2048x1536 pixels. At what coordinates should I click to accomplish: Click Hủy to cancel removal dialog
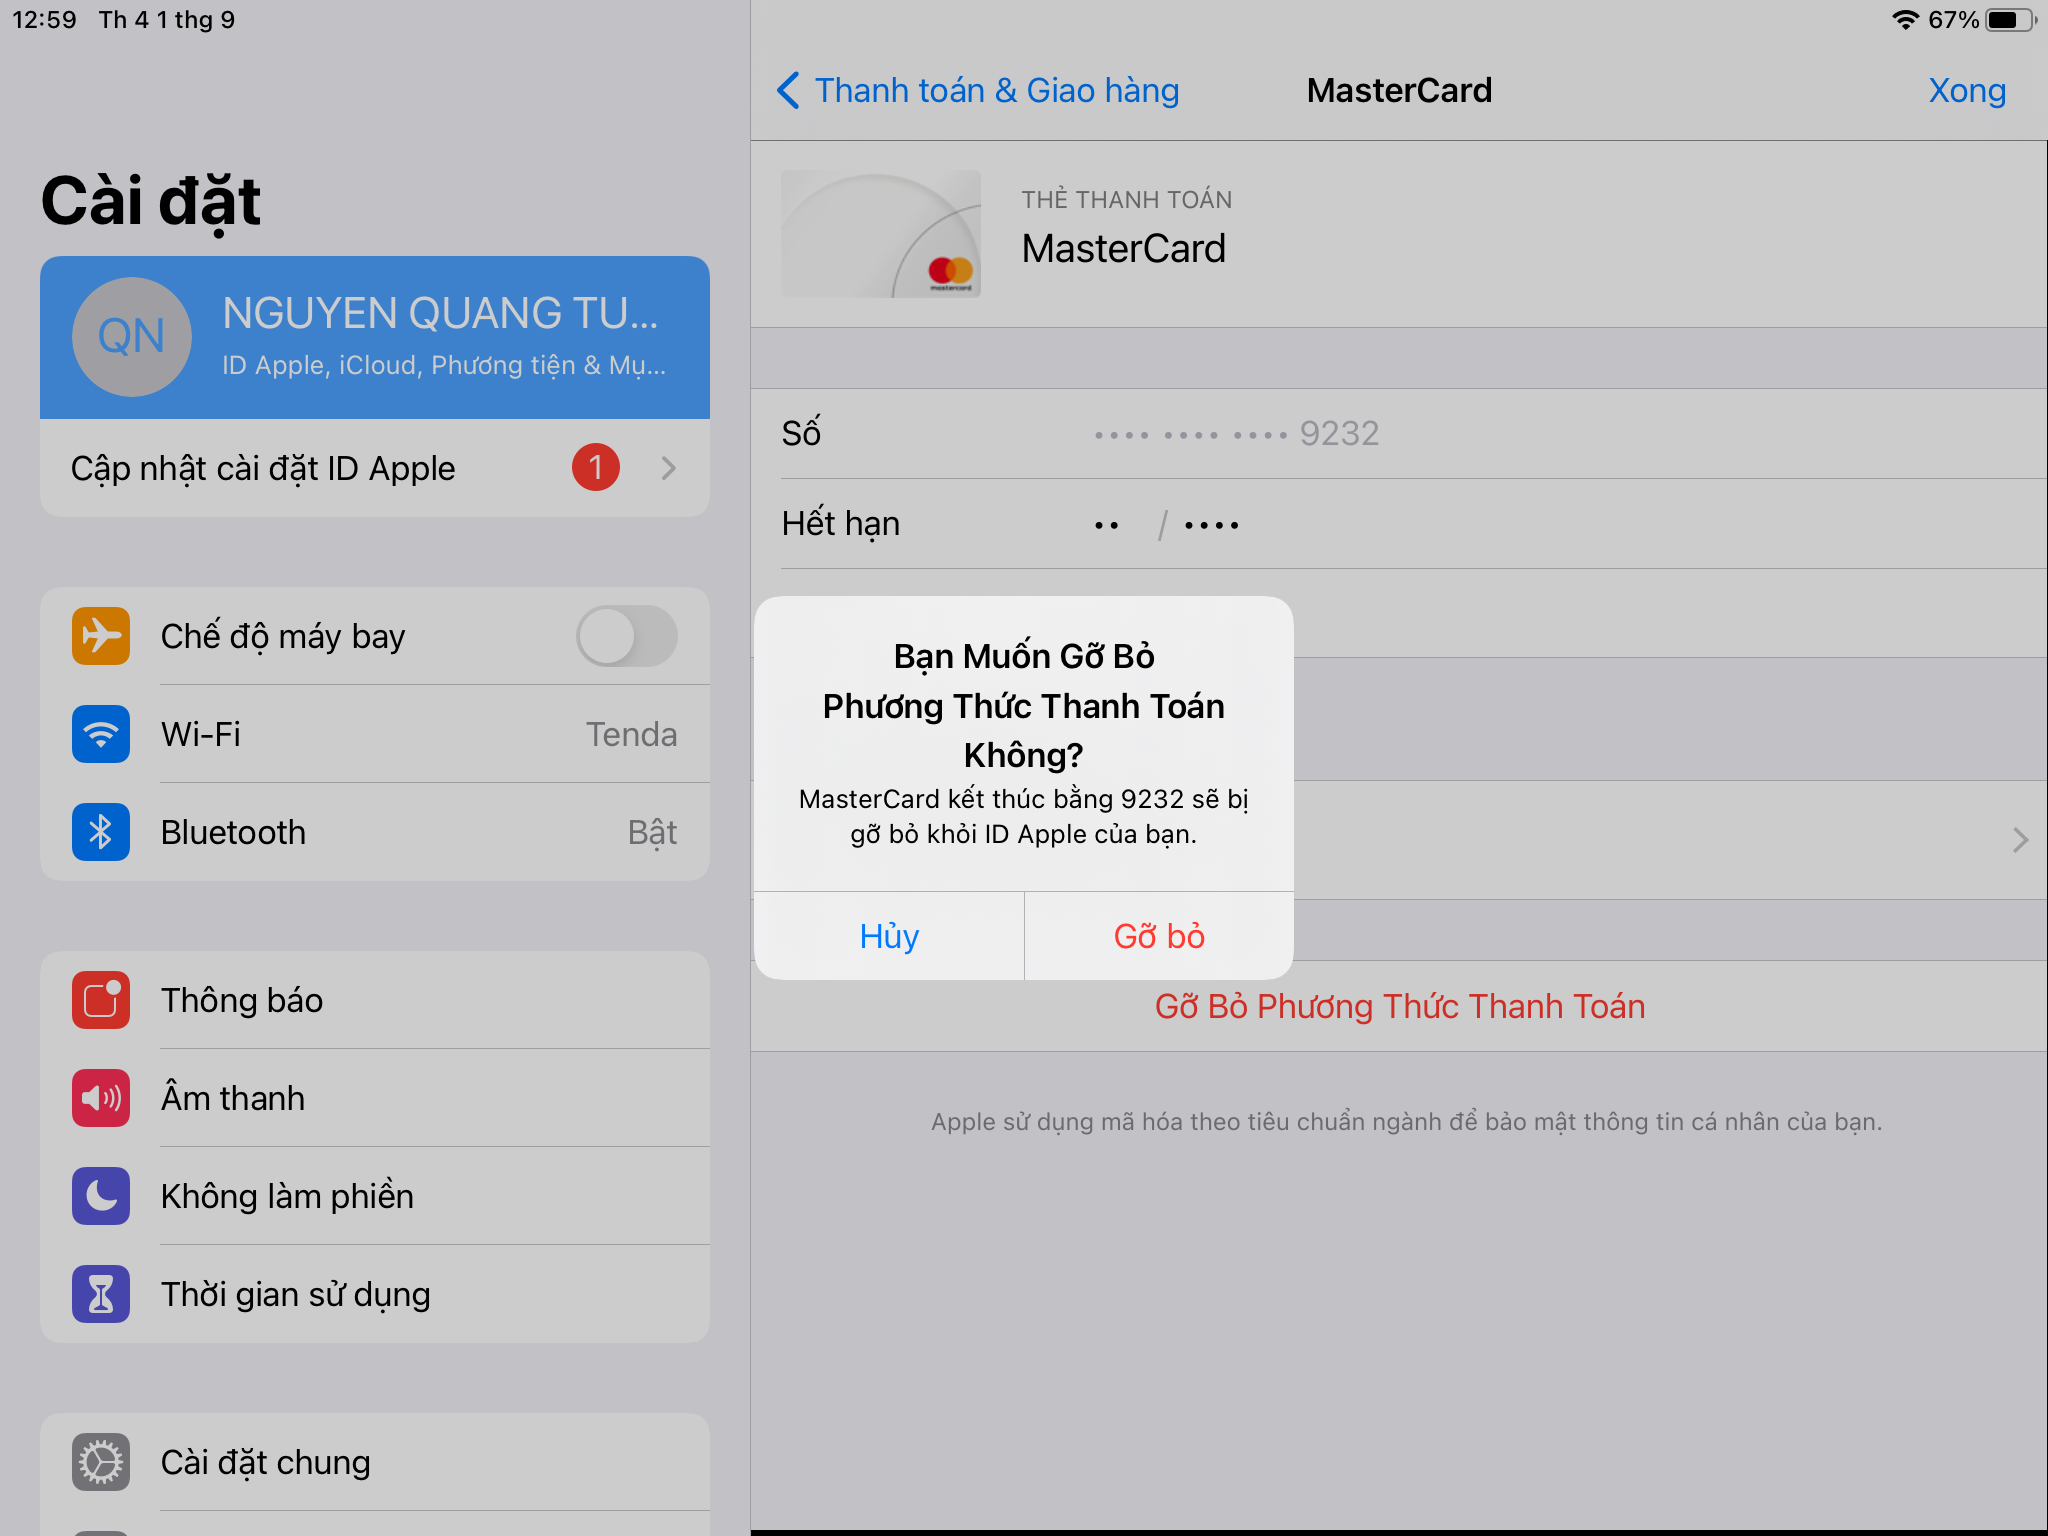893,933
